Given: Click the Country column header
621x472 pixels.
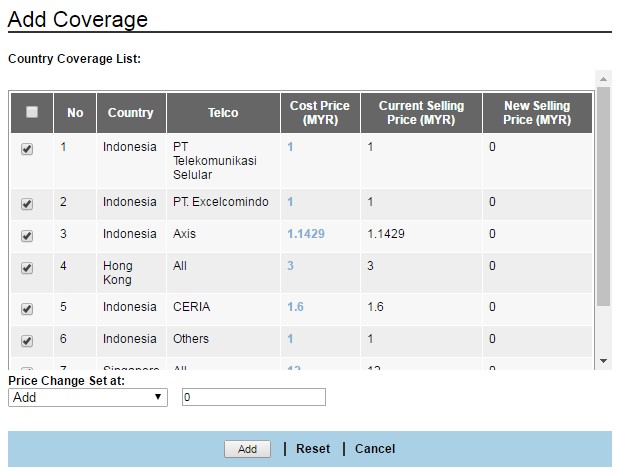Looking at the screenshot, I should pyautogui.click(x=131, y=113).
